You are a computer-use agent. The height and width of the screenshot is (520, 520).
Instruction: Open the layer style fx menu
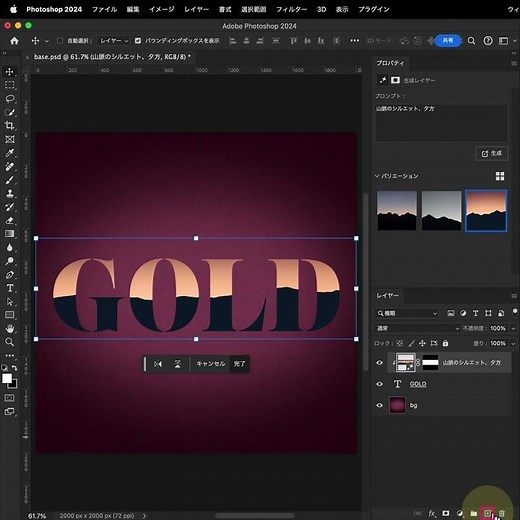click(x=432, y=513)
